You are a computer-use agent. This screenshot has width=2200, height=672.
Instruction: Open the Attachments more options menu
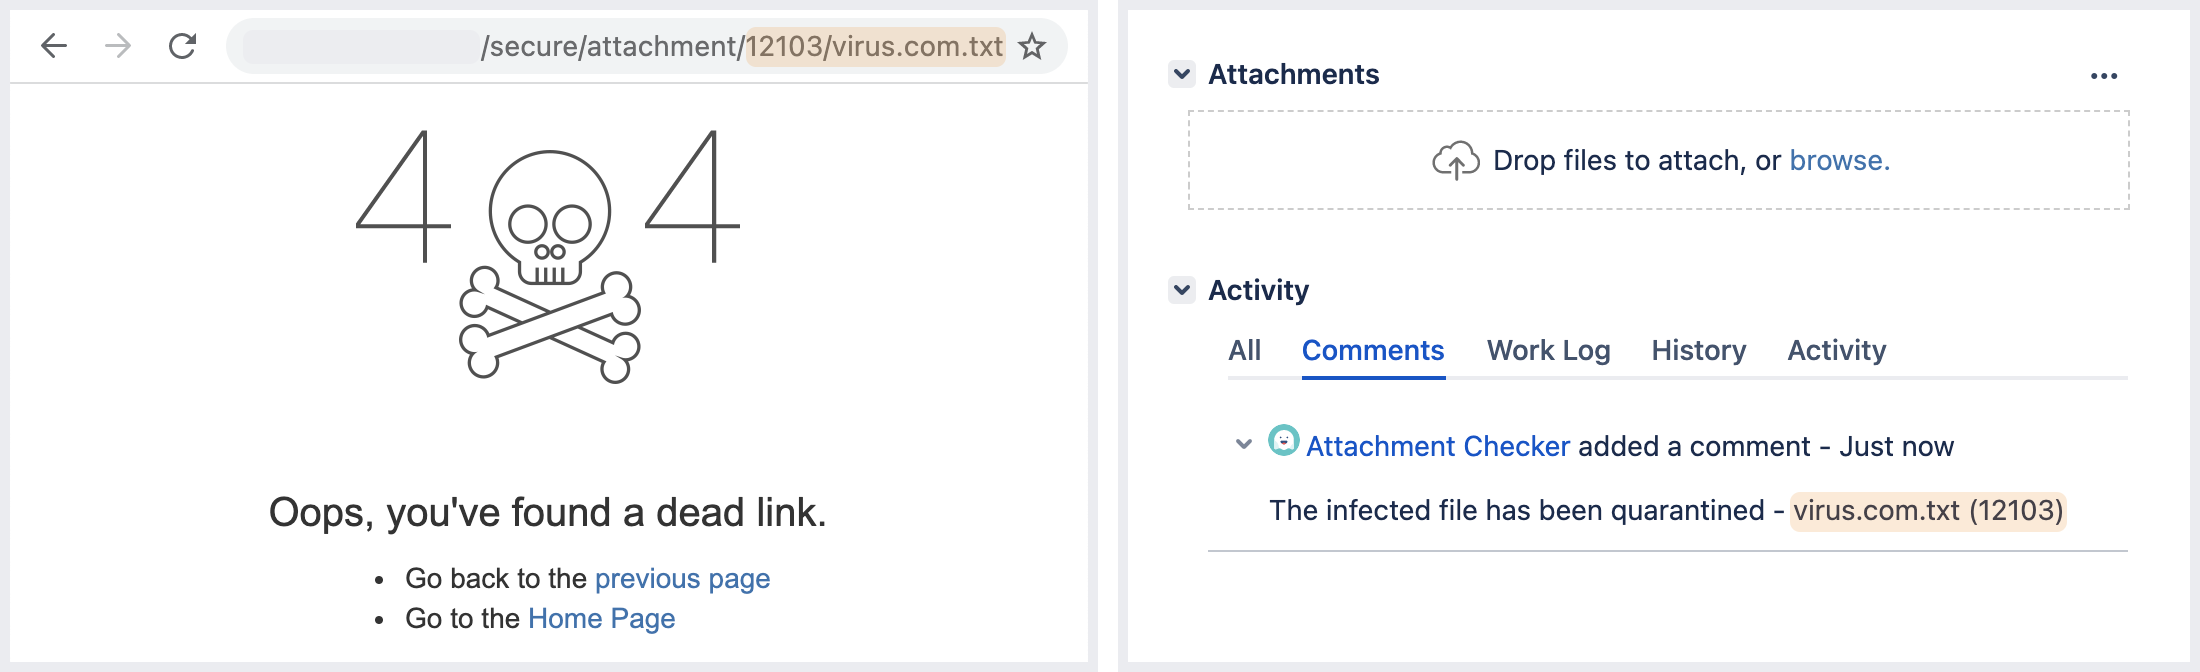2105,74
